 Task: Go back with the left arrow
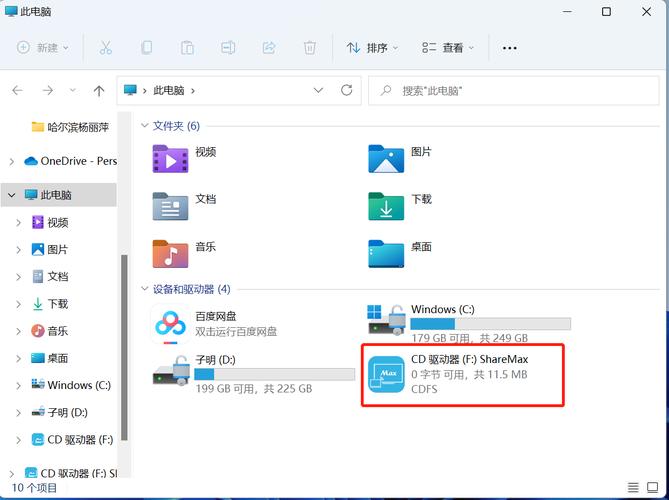click(17, 90)
